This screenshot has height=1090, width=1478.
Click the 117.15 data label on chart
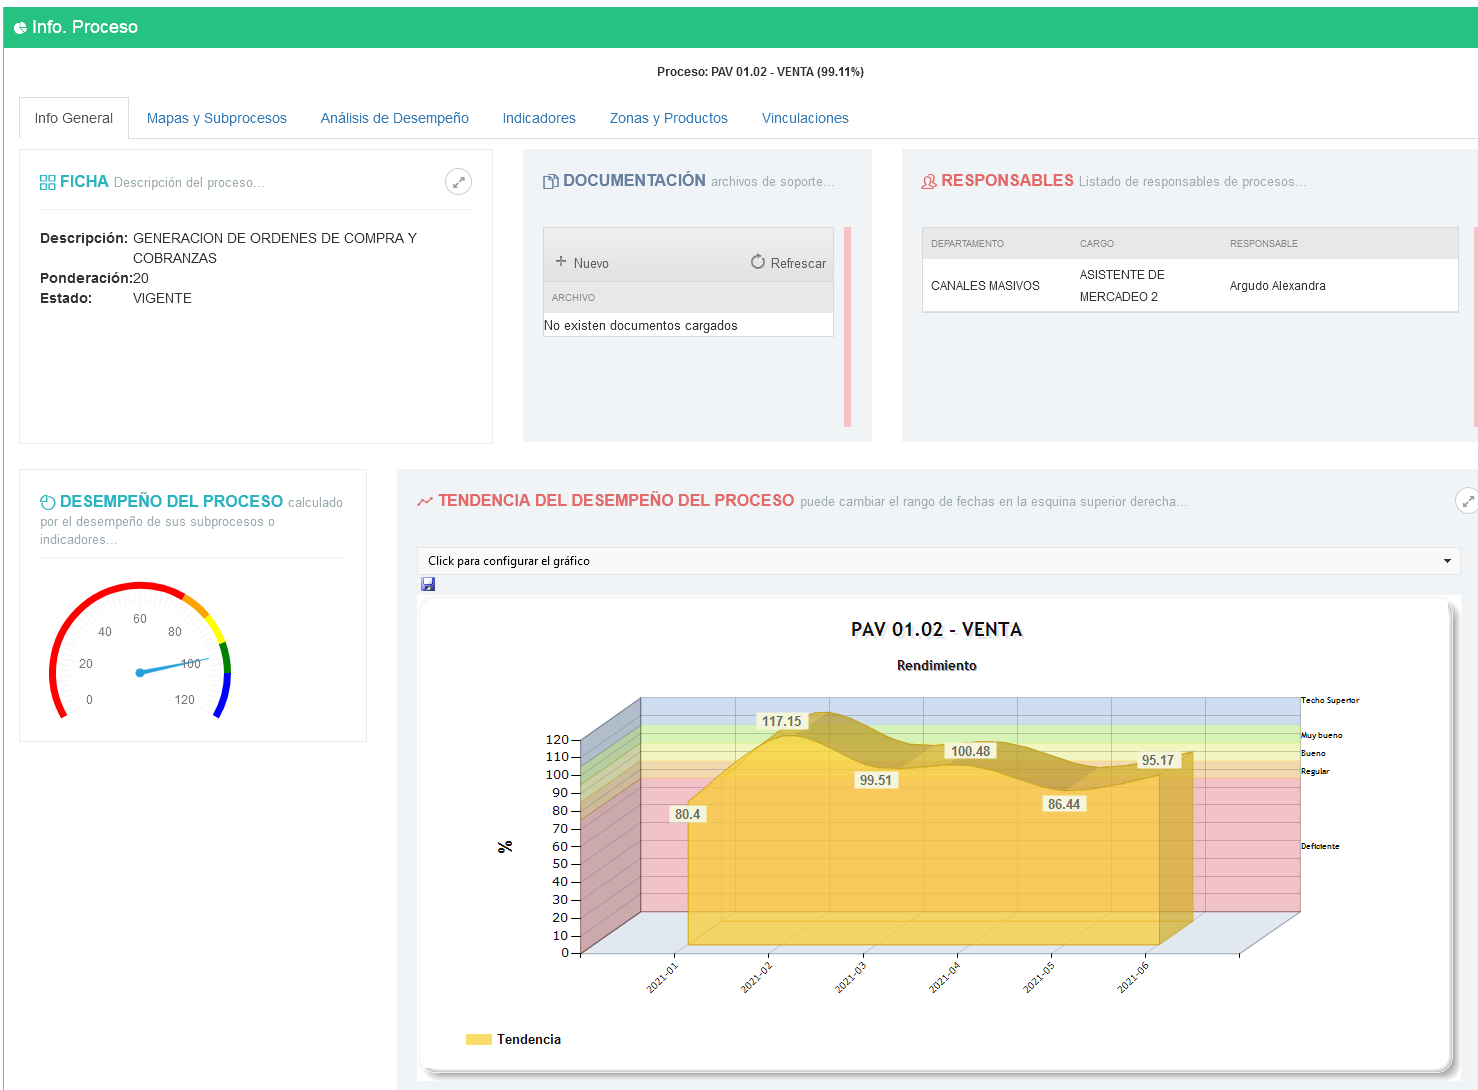pos(781,721)
